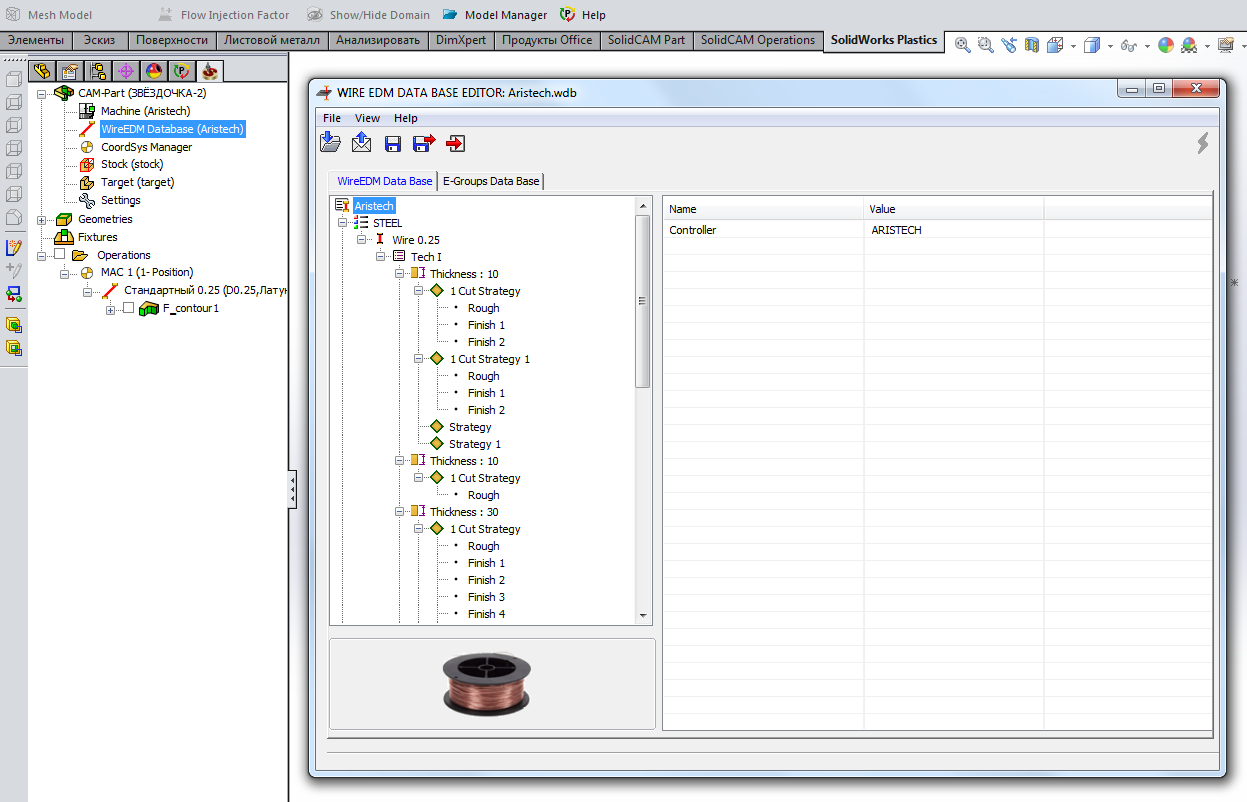Switch to the SolidCAM Part ribbon tab
1247x802 pixels.
tap(647, 40)
